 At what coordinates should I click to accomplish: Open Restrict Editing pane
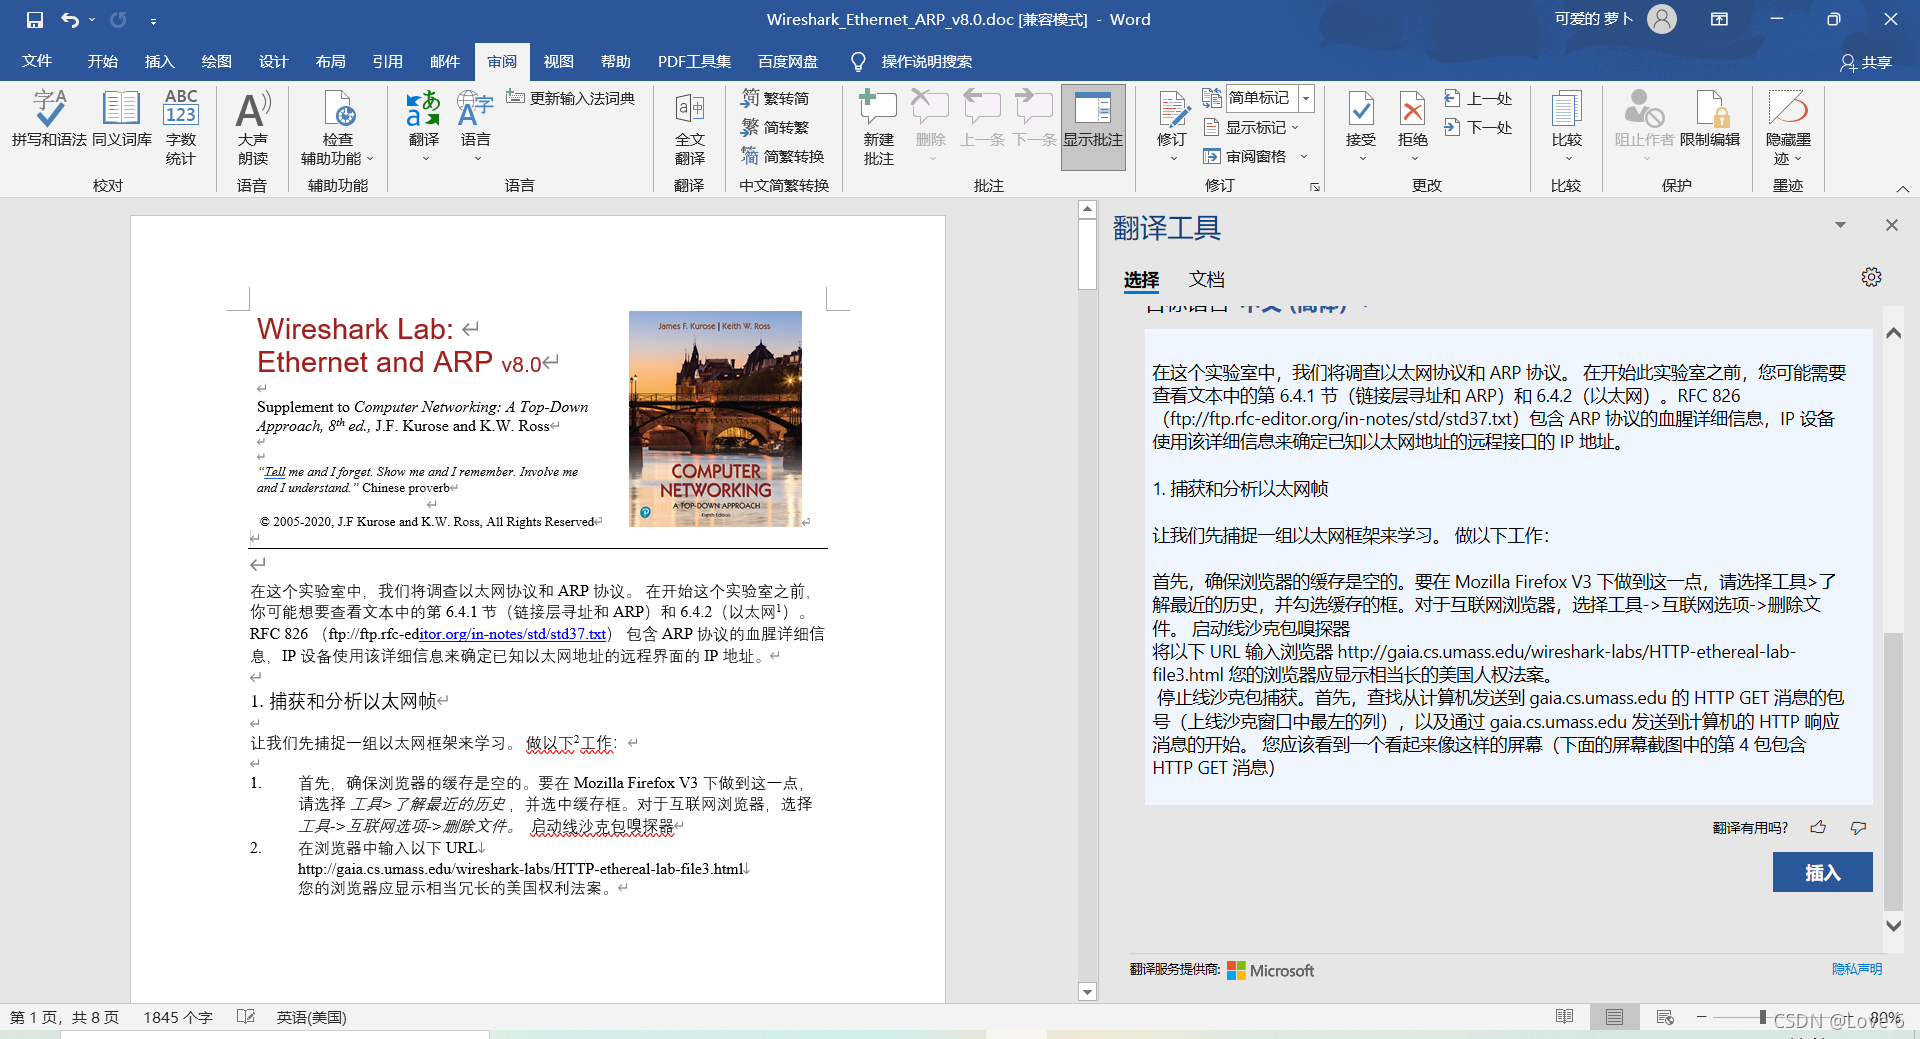pos(1710,119)
